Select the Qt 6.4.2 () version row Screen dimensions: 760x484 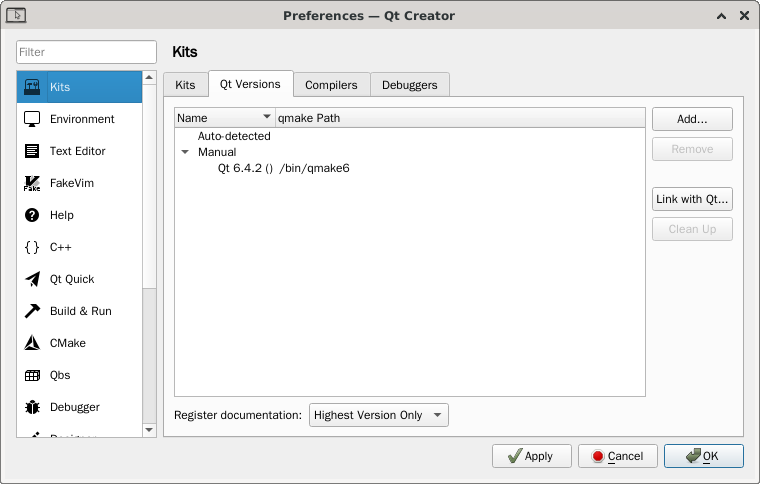click(245, 168)
